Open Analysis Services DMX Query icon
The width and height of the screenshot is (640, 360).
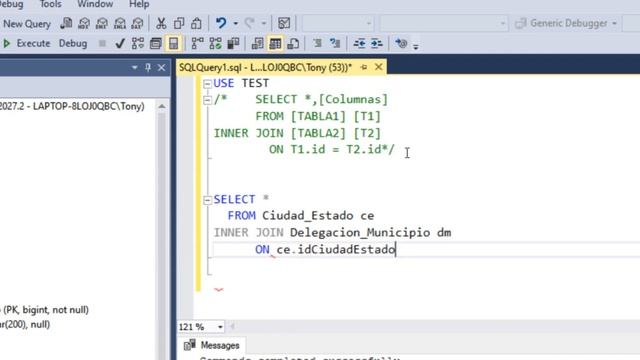tap(102, 23)
